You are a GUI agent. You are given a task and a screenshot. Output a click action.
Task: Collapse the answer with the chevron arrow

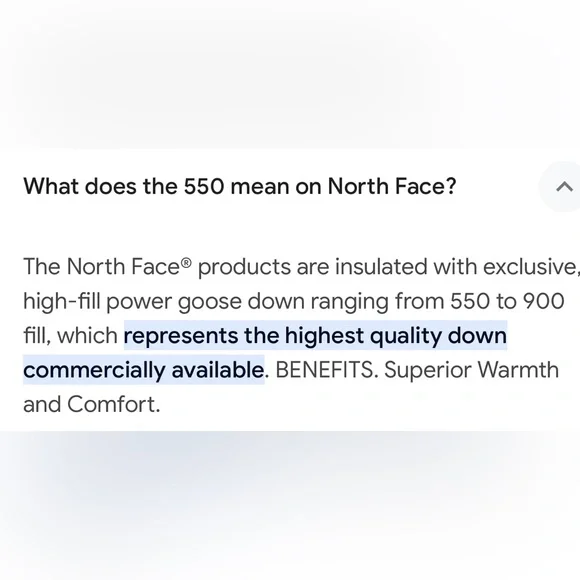coord(564,187)
